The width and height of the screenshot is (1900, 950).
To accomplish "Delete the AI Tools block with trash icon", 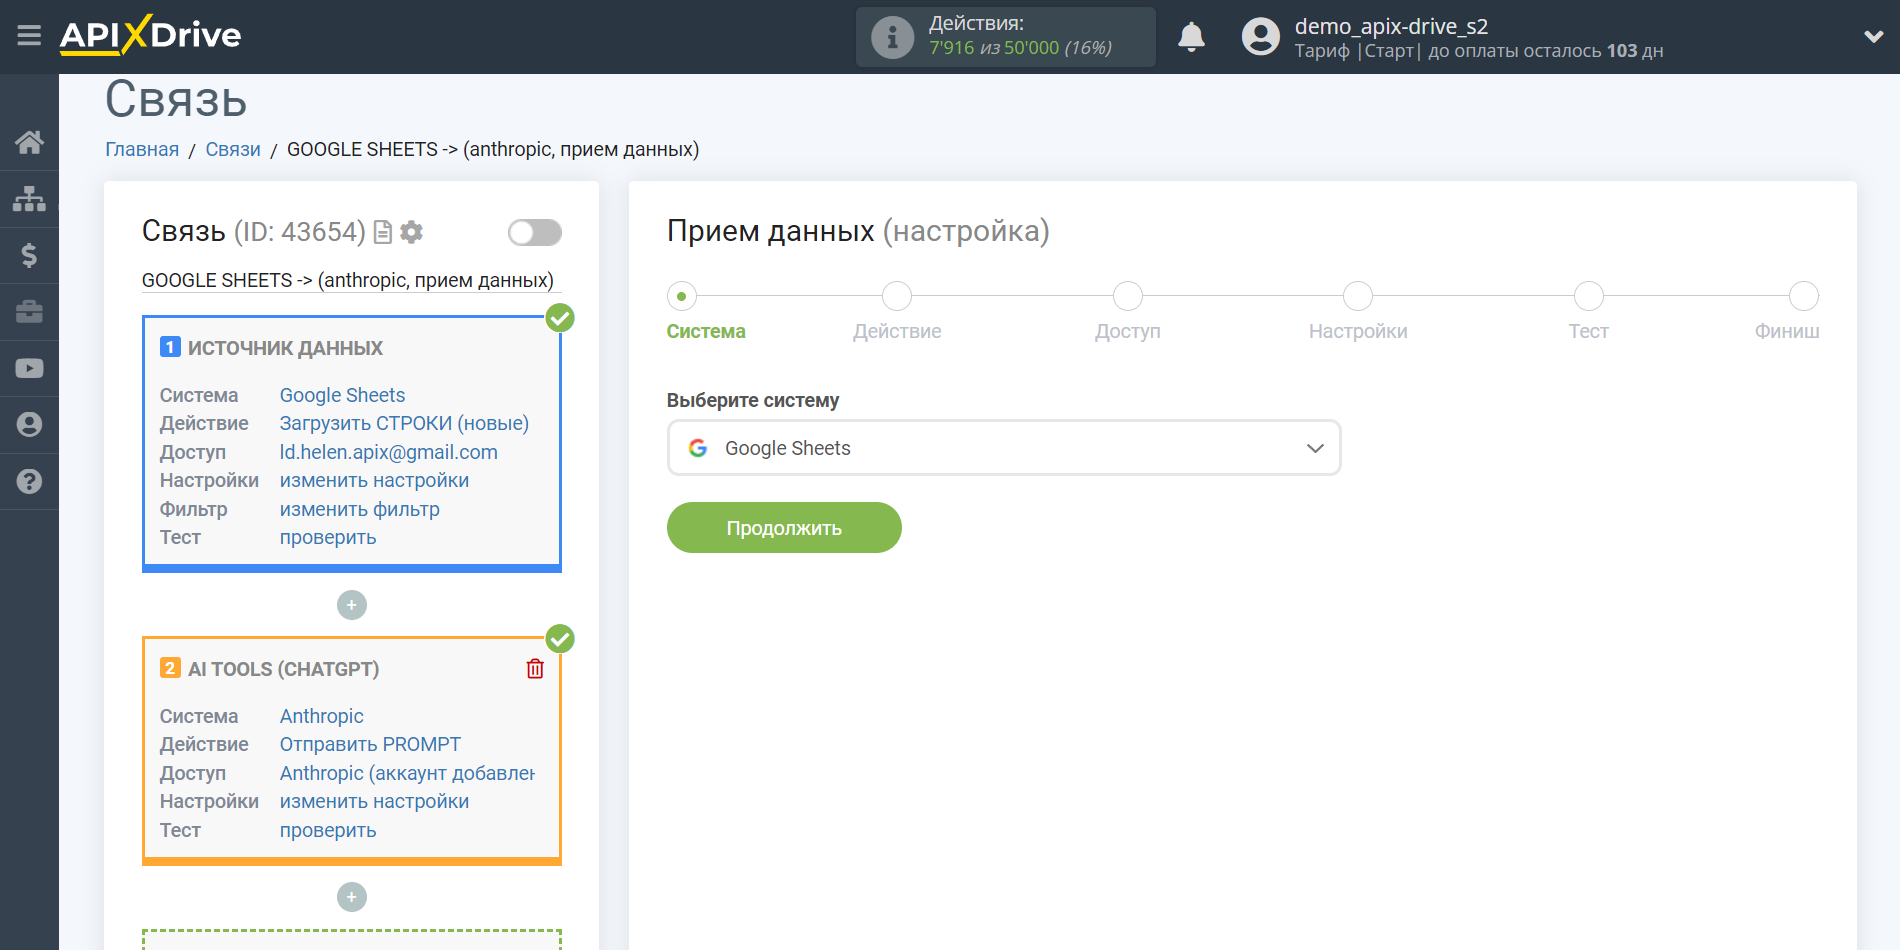I will 535,669.
